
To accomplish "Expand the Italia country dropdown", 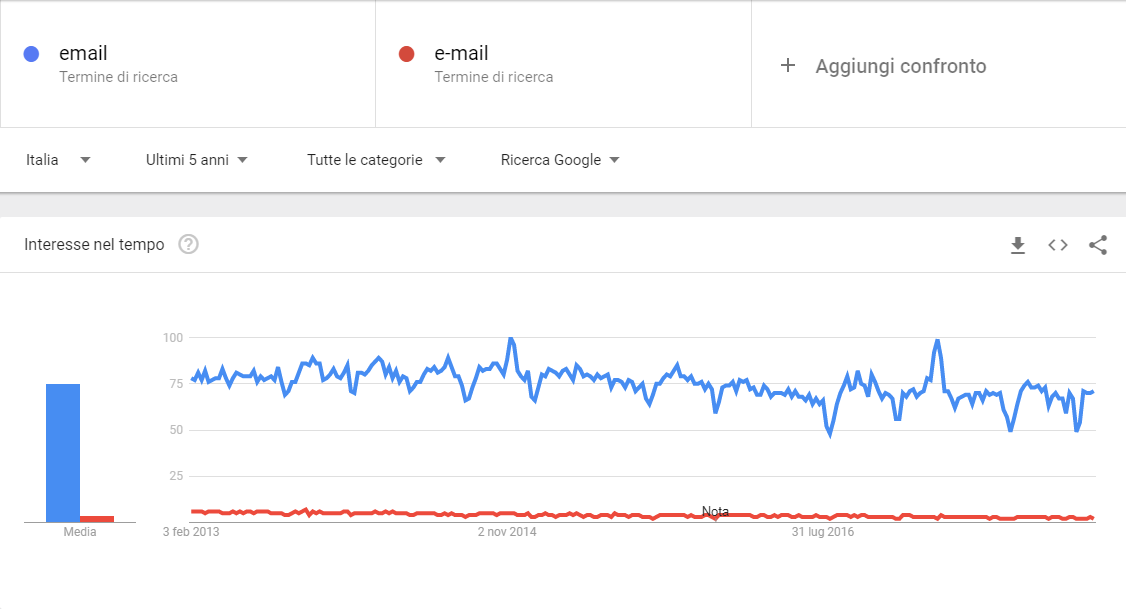I will 58,159.
